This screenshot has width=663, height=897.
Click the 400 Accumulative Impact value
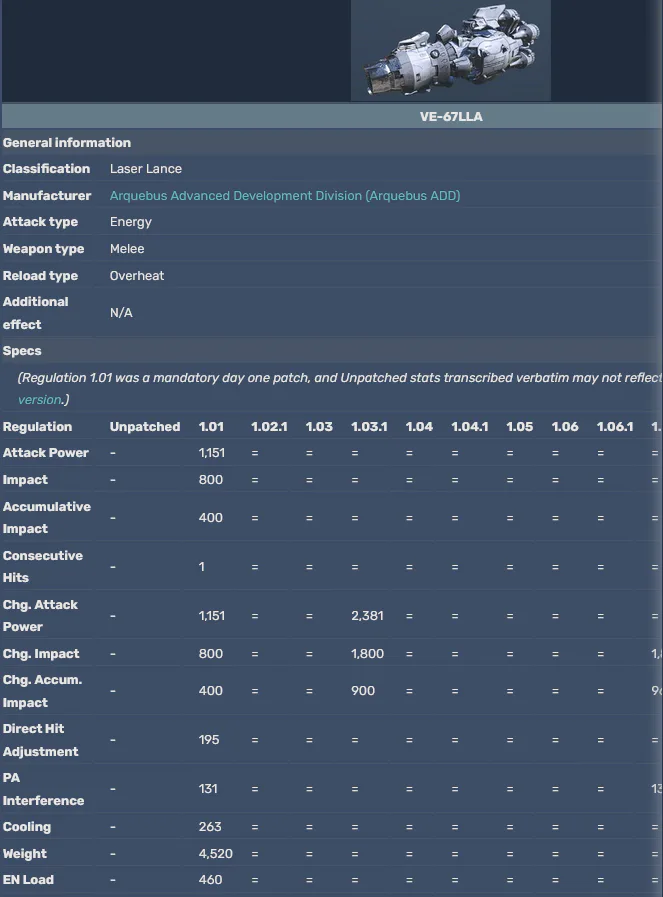click(211, 518)
